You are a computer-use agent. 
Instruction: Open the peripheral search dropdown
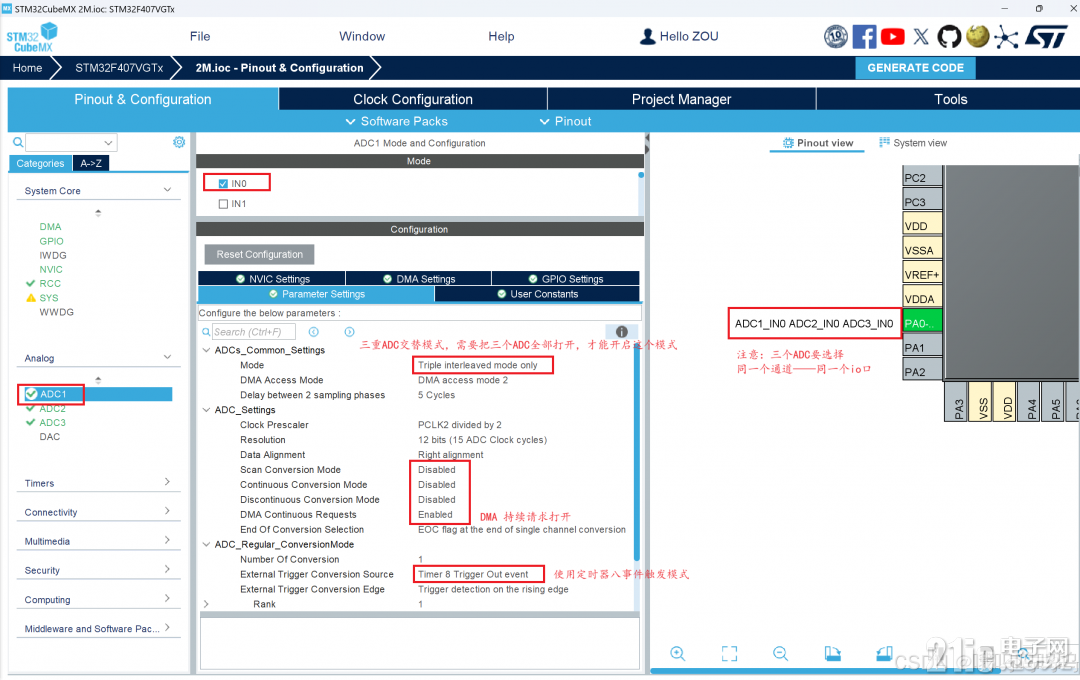(108, 143)
